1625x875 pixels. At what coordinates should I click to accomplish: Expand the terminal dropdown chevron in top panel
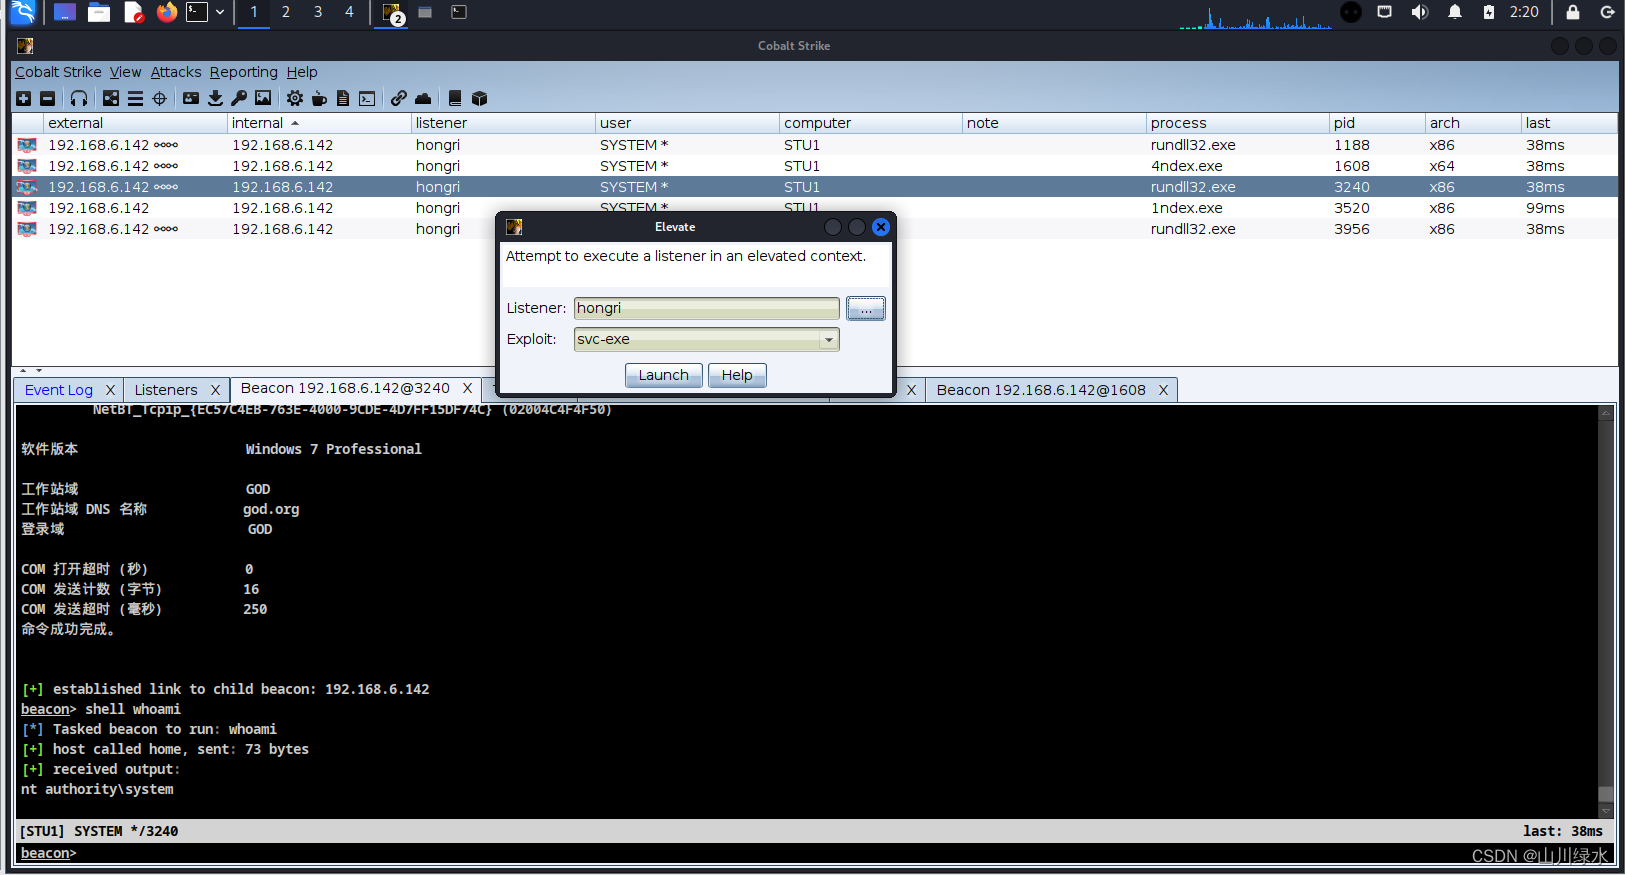click(x=220, y=12)
